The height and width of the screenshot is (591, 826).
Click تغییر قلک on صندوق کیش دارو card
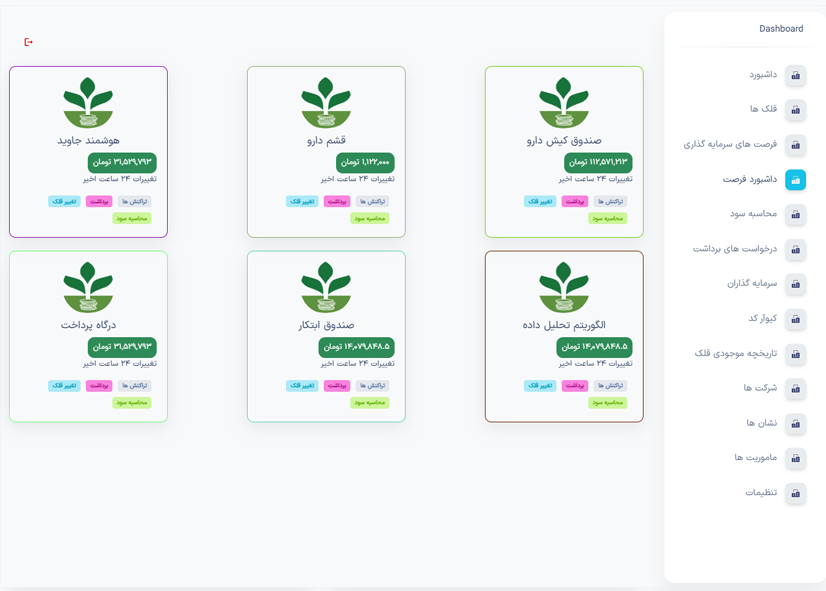[x=540, y=202]
